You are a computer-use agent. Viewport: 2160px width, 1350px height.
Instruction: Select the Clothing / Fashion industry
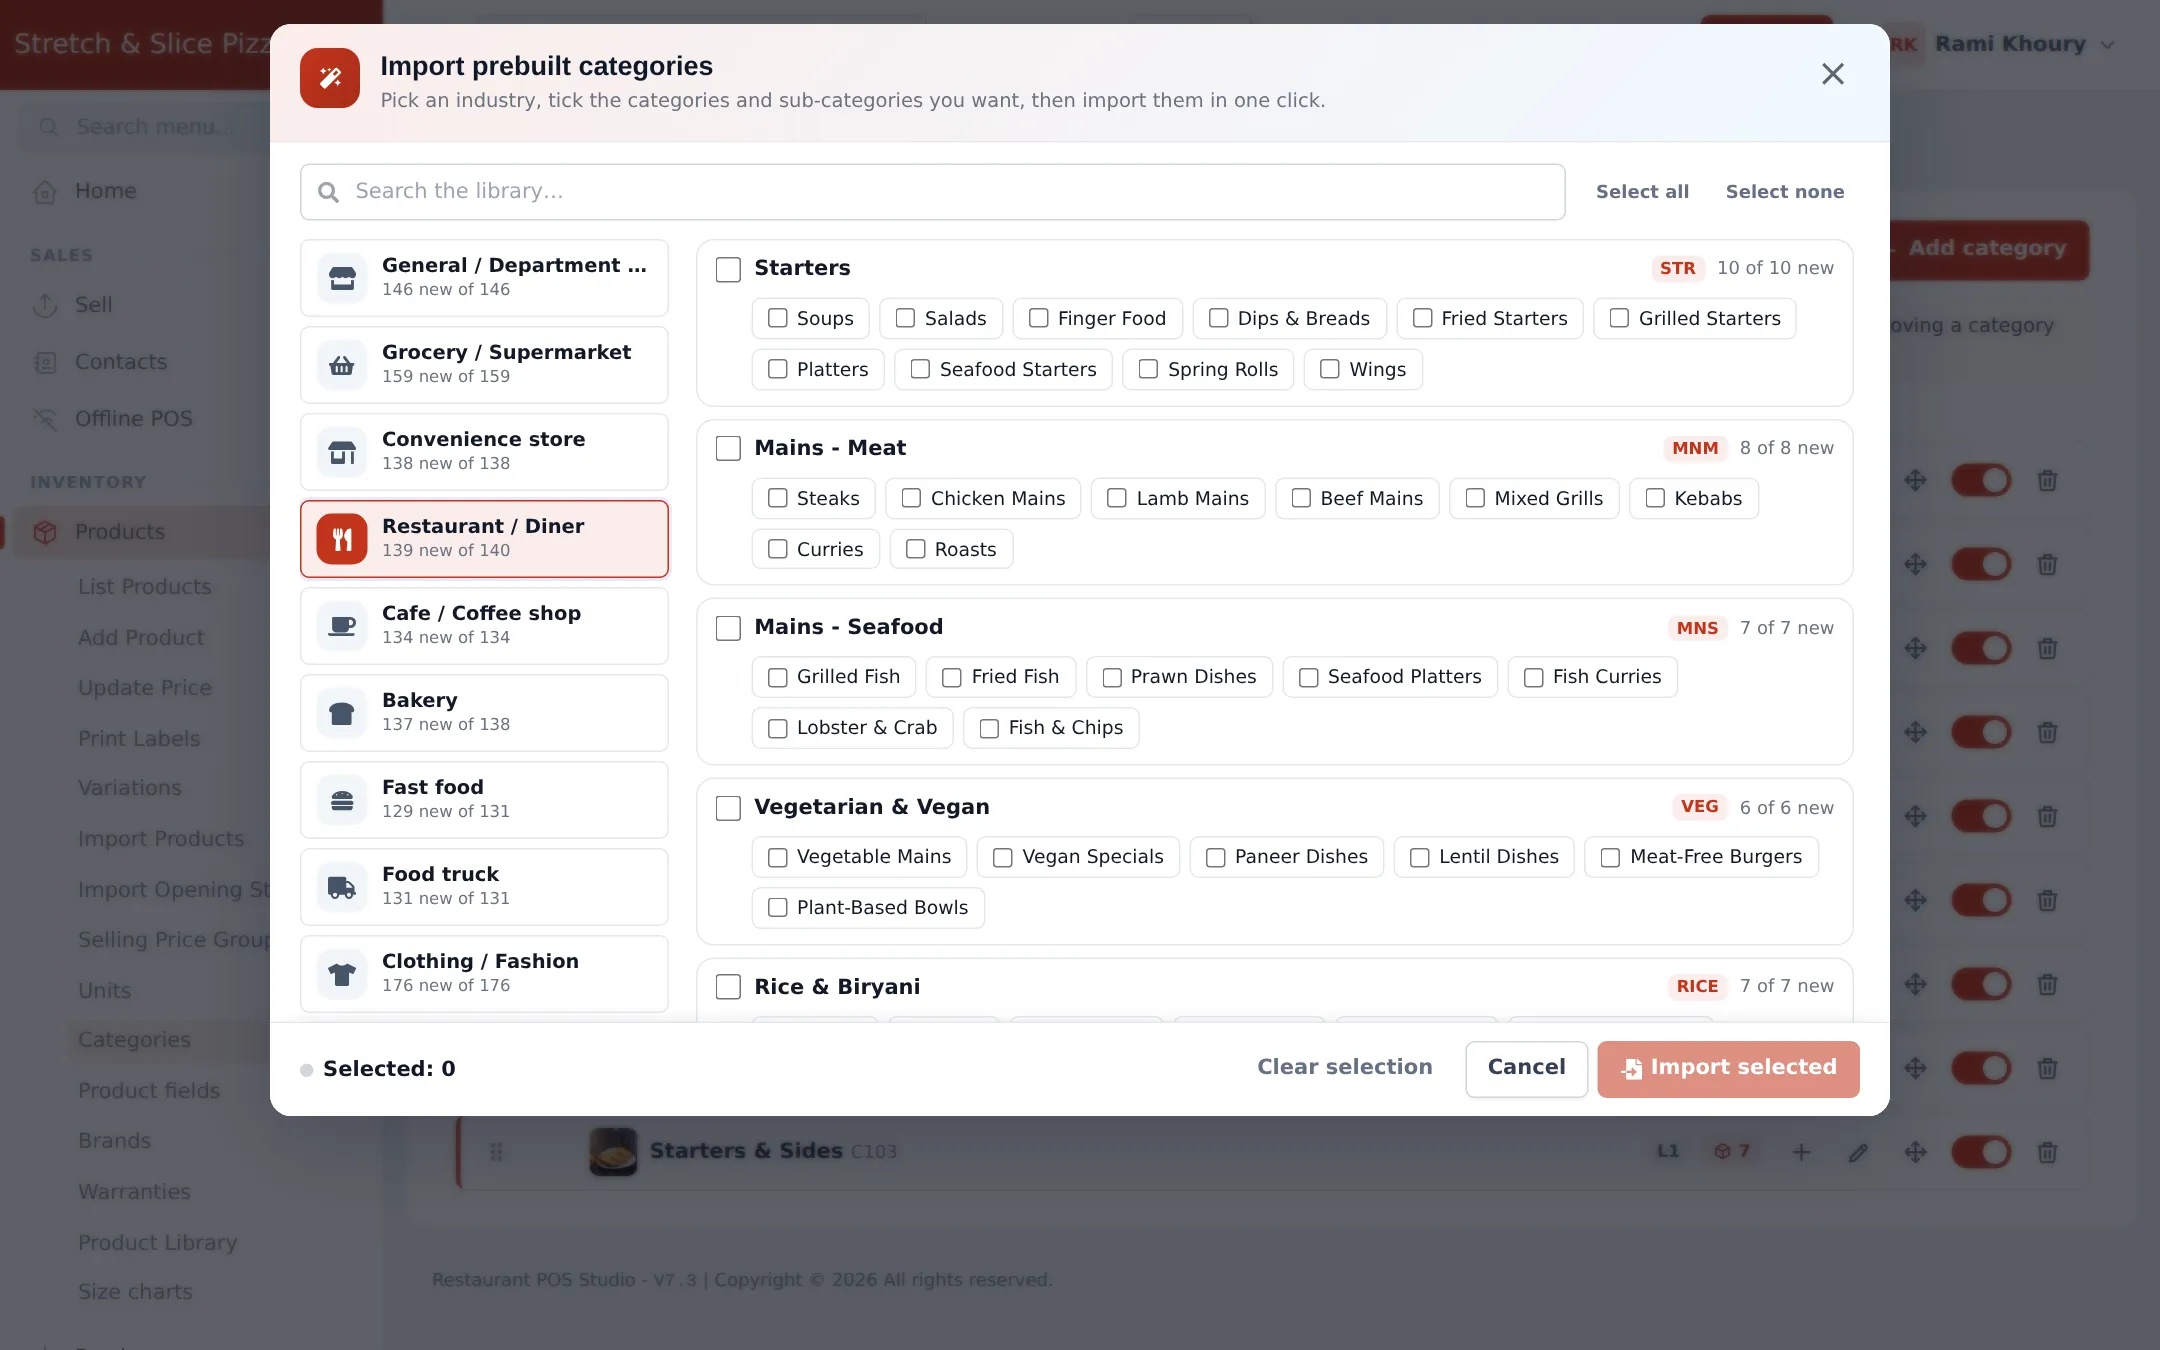[x=484, y=974]
